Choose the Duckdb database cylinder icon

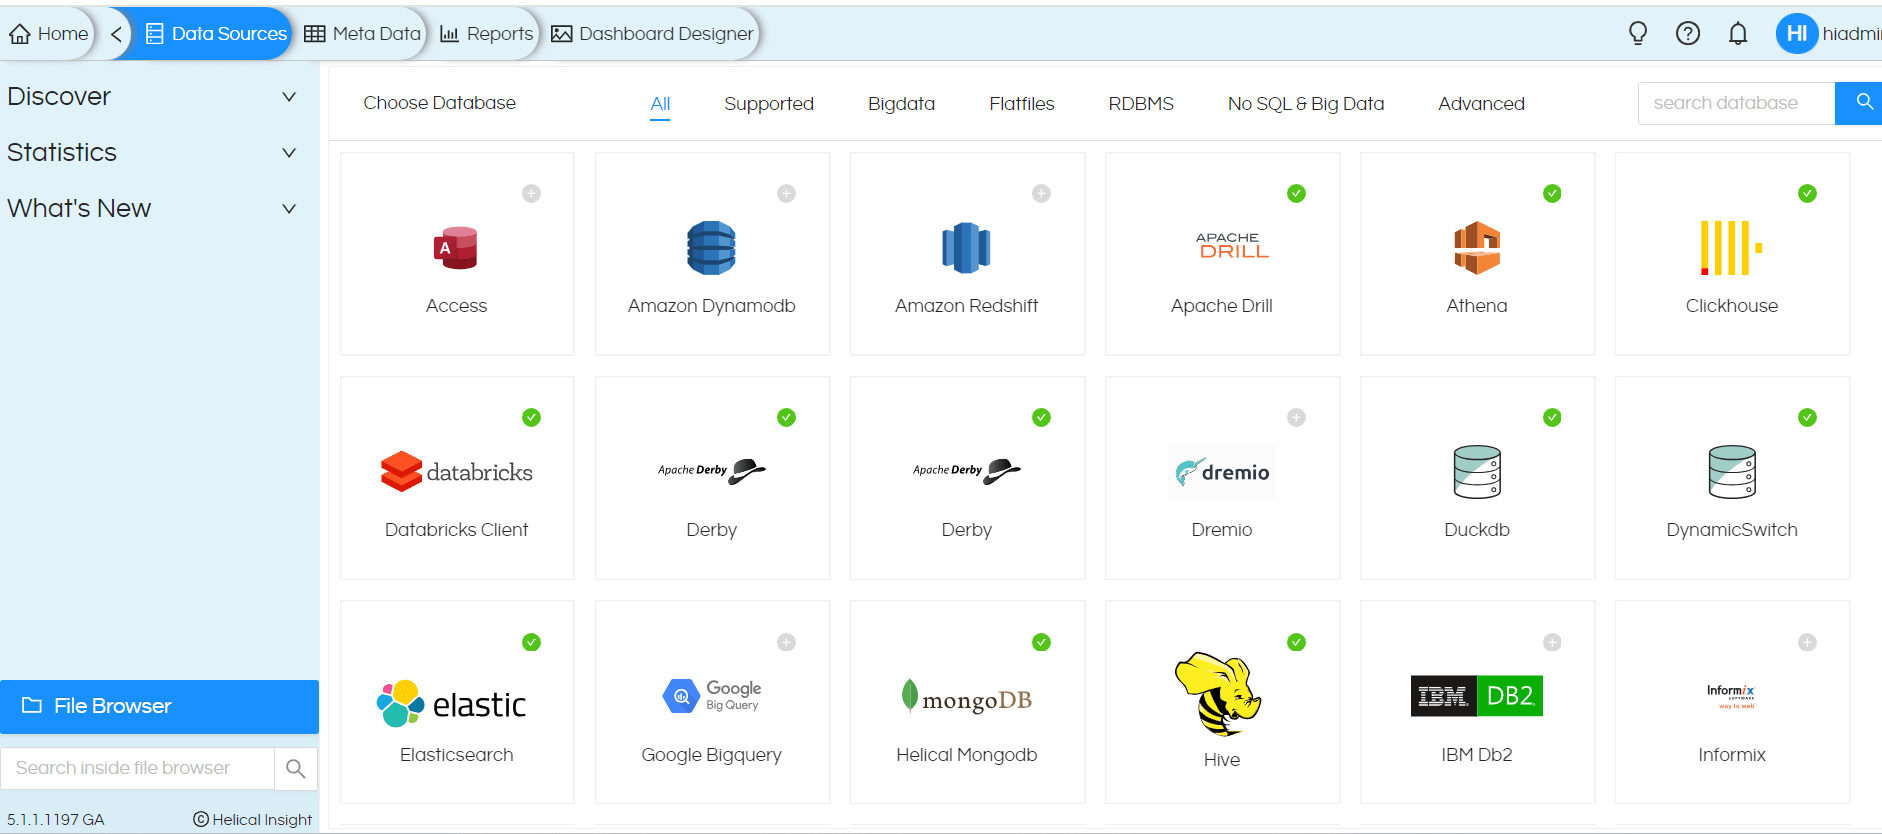1477,472
